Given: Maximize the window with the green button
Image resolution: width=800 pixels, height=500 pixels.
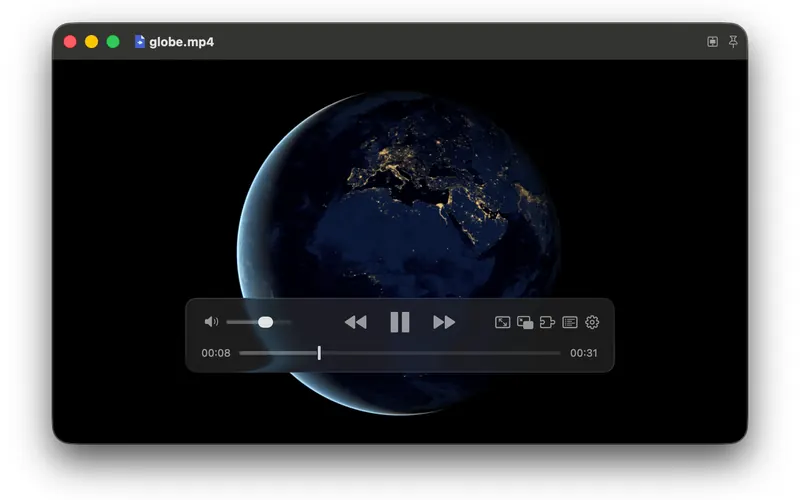Looking at the screenshot, I should [113, 42].
